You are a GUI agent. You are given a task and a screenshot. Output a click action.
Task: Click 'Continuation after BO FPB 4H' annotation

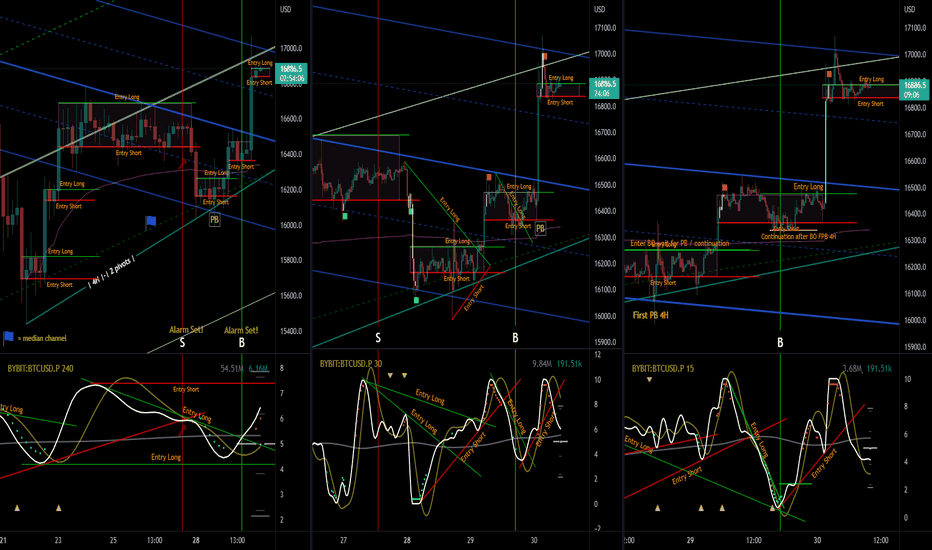click(x=798, y=237)
